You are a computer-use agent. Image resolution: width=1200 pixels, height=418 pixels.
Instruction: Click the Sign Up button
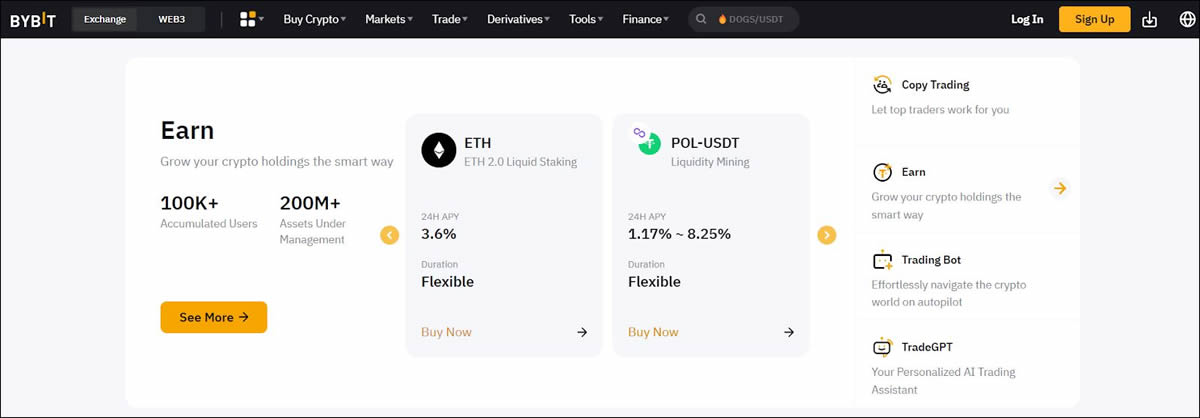tap(1094, 19)
